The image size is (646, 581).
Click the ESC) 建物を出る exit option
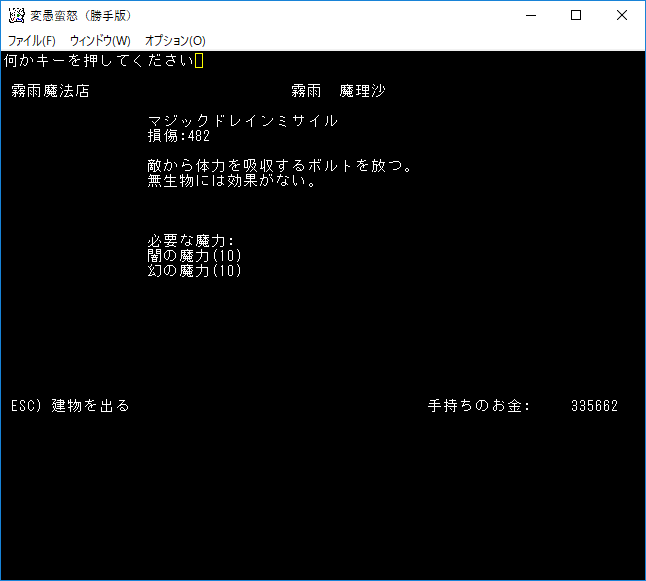pos(70,406)
